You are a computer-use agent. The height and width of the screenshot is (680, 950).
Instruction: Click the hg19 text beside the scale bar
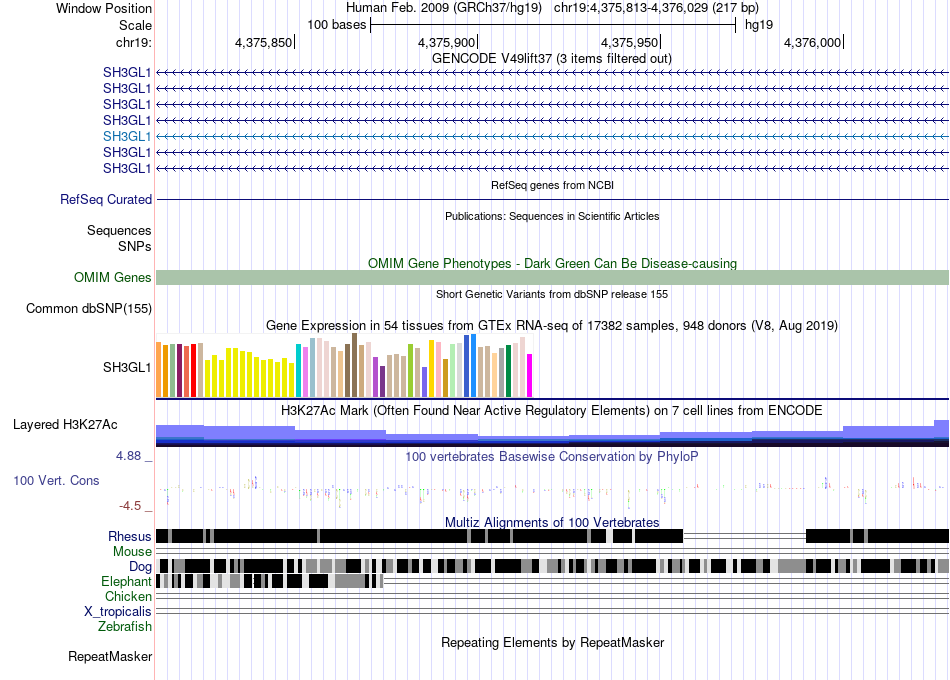(759, 25)
